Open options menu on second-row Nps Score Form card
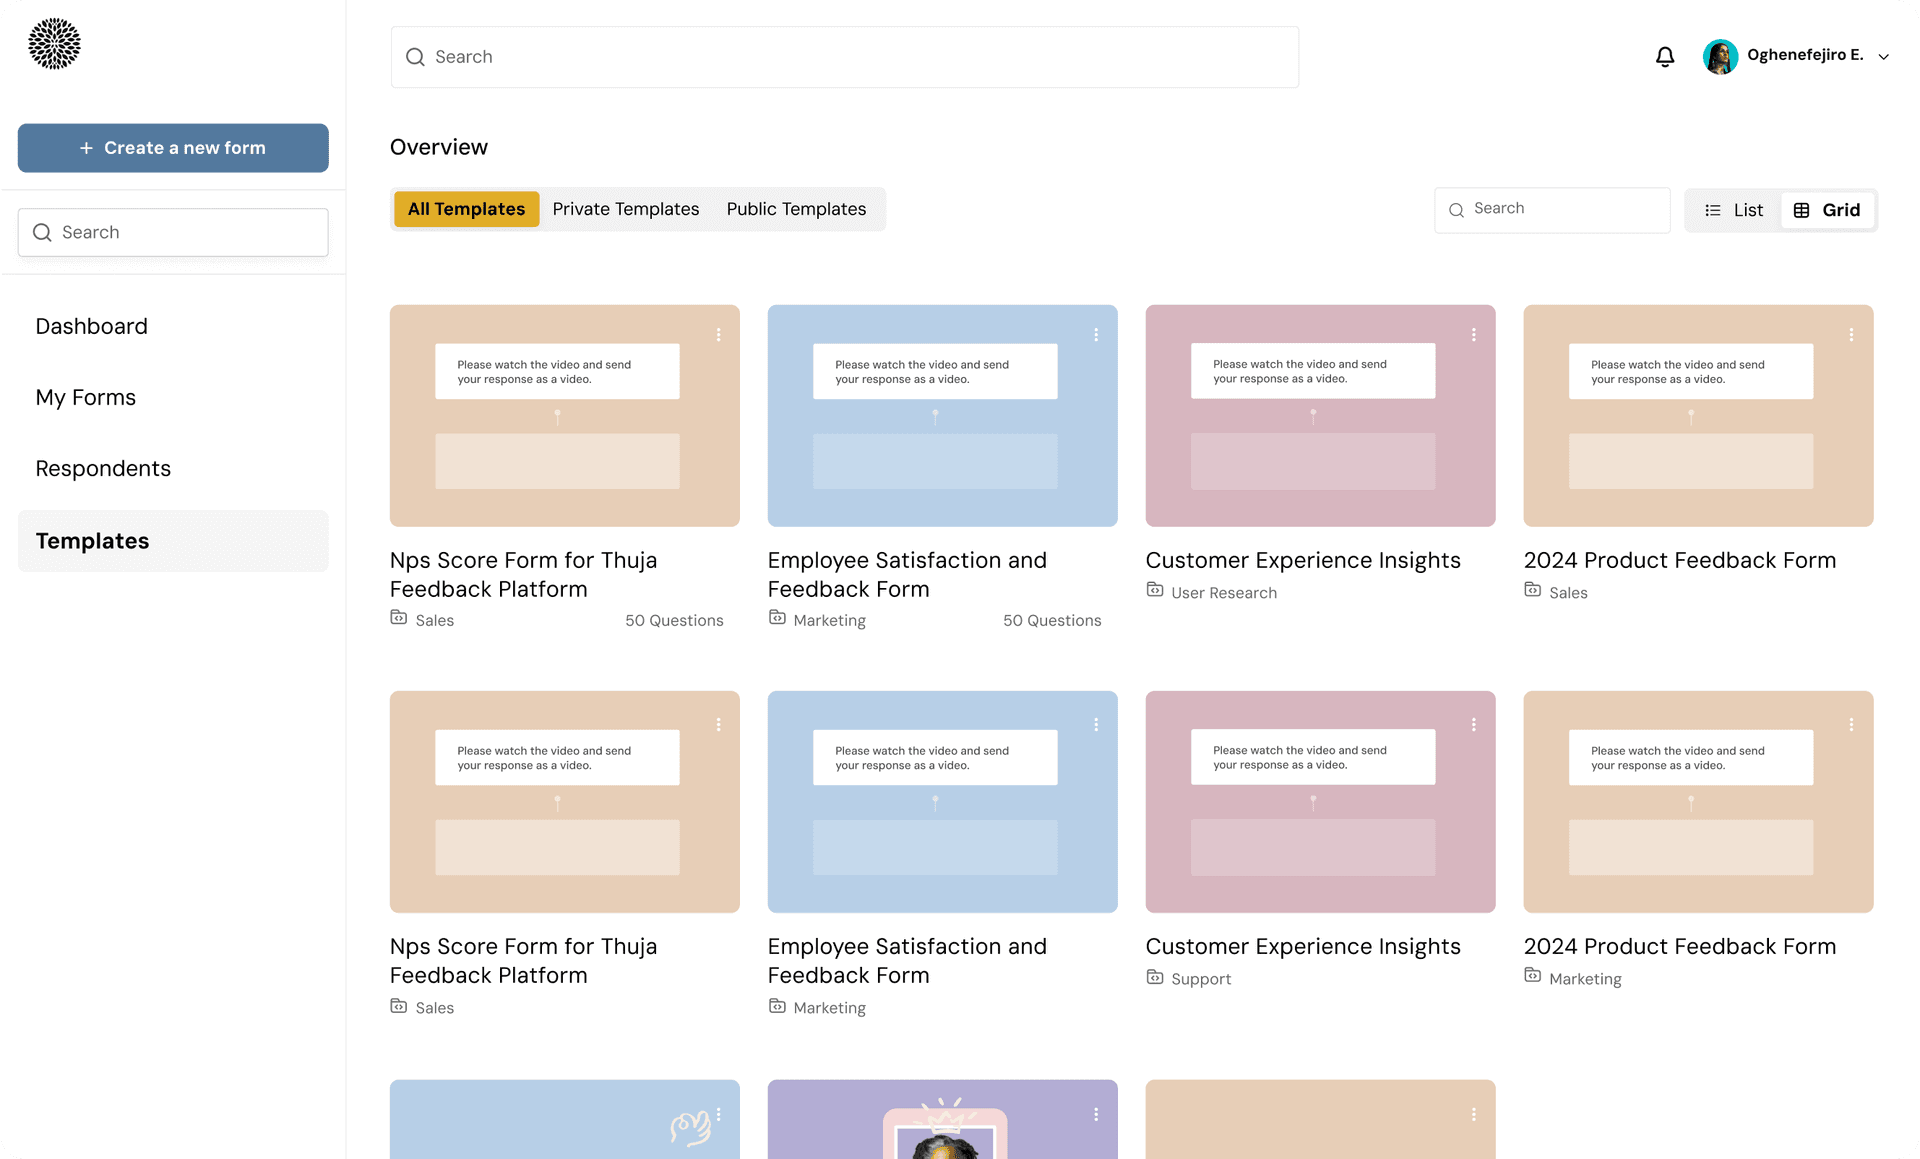Image resolution: width=1920 pixels, height=1159 pixels. coord(718,724)
